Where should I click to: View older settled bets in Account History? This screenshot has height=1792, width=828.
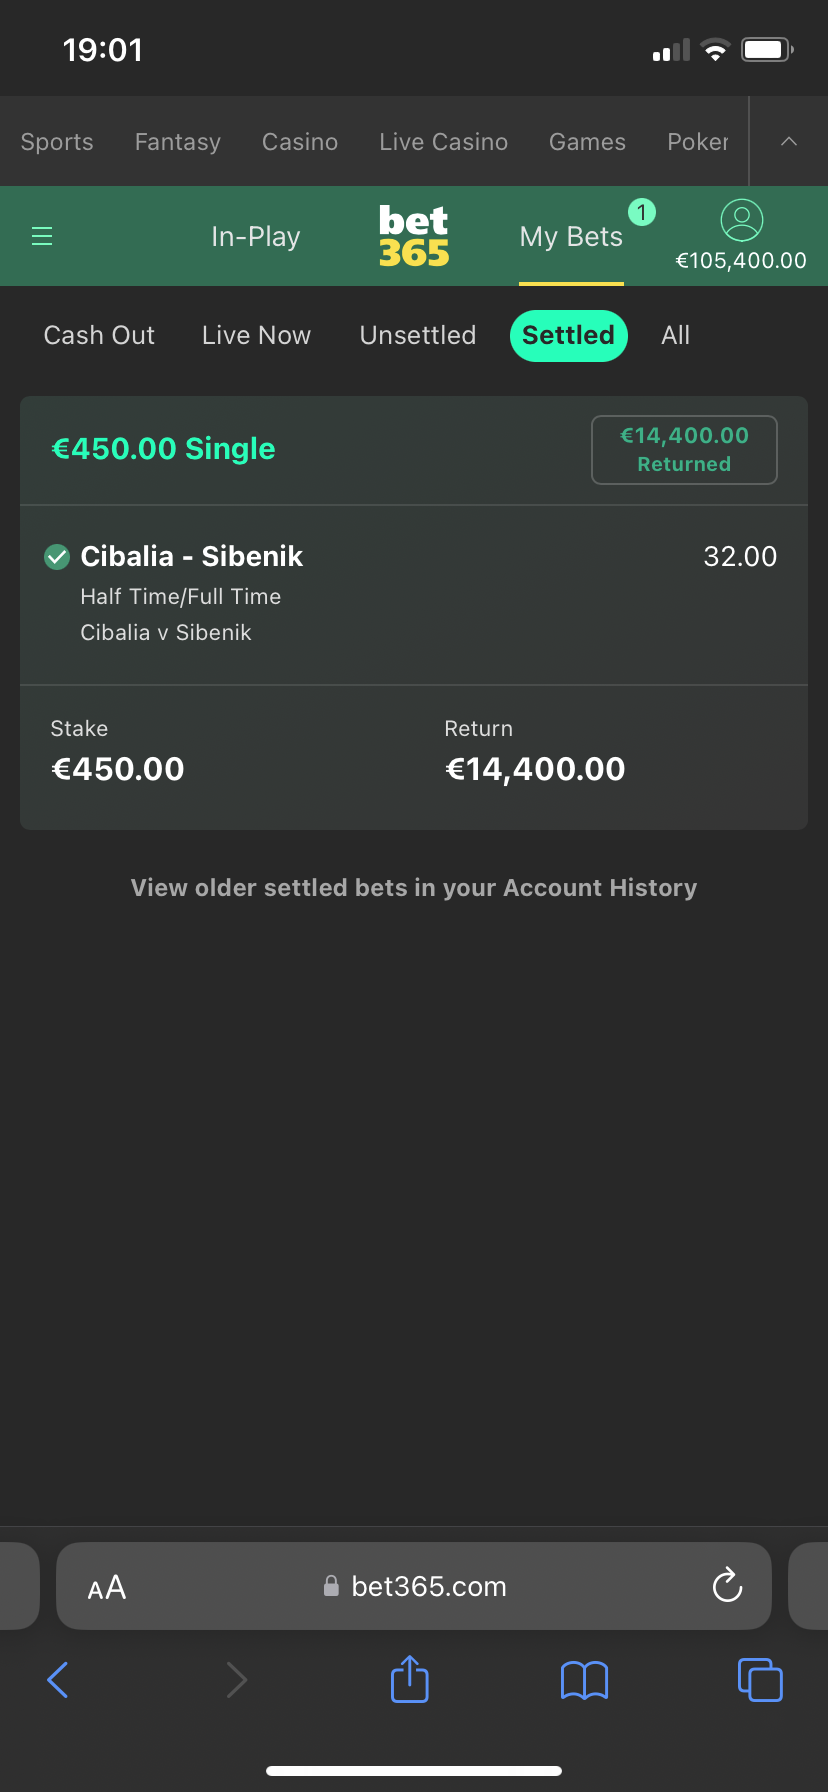click(414, 888)
